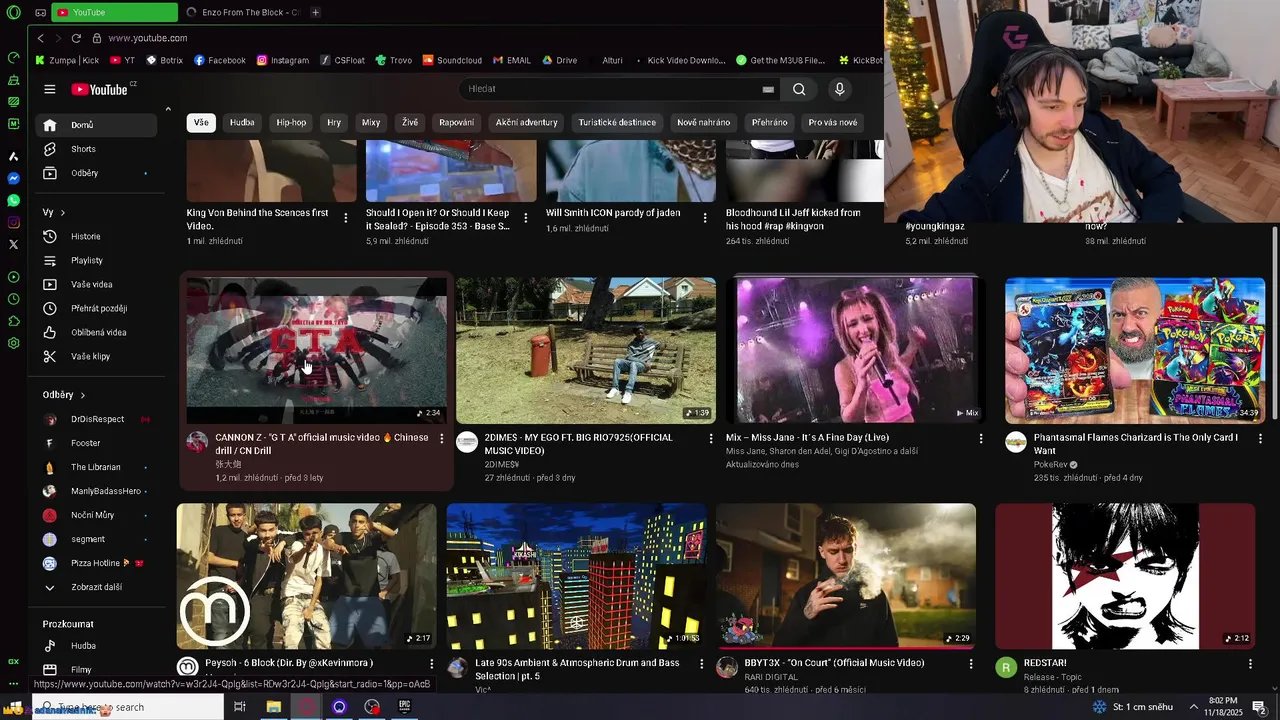Open options menu for 2DIMES MY EGO video
This screenshot has height=720, width=1280.
click(x=712, y=439)
